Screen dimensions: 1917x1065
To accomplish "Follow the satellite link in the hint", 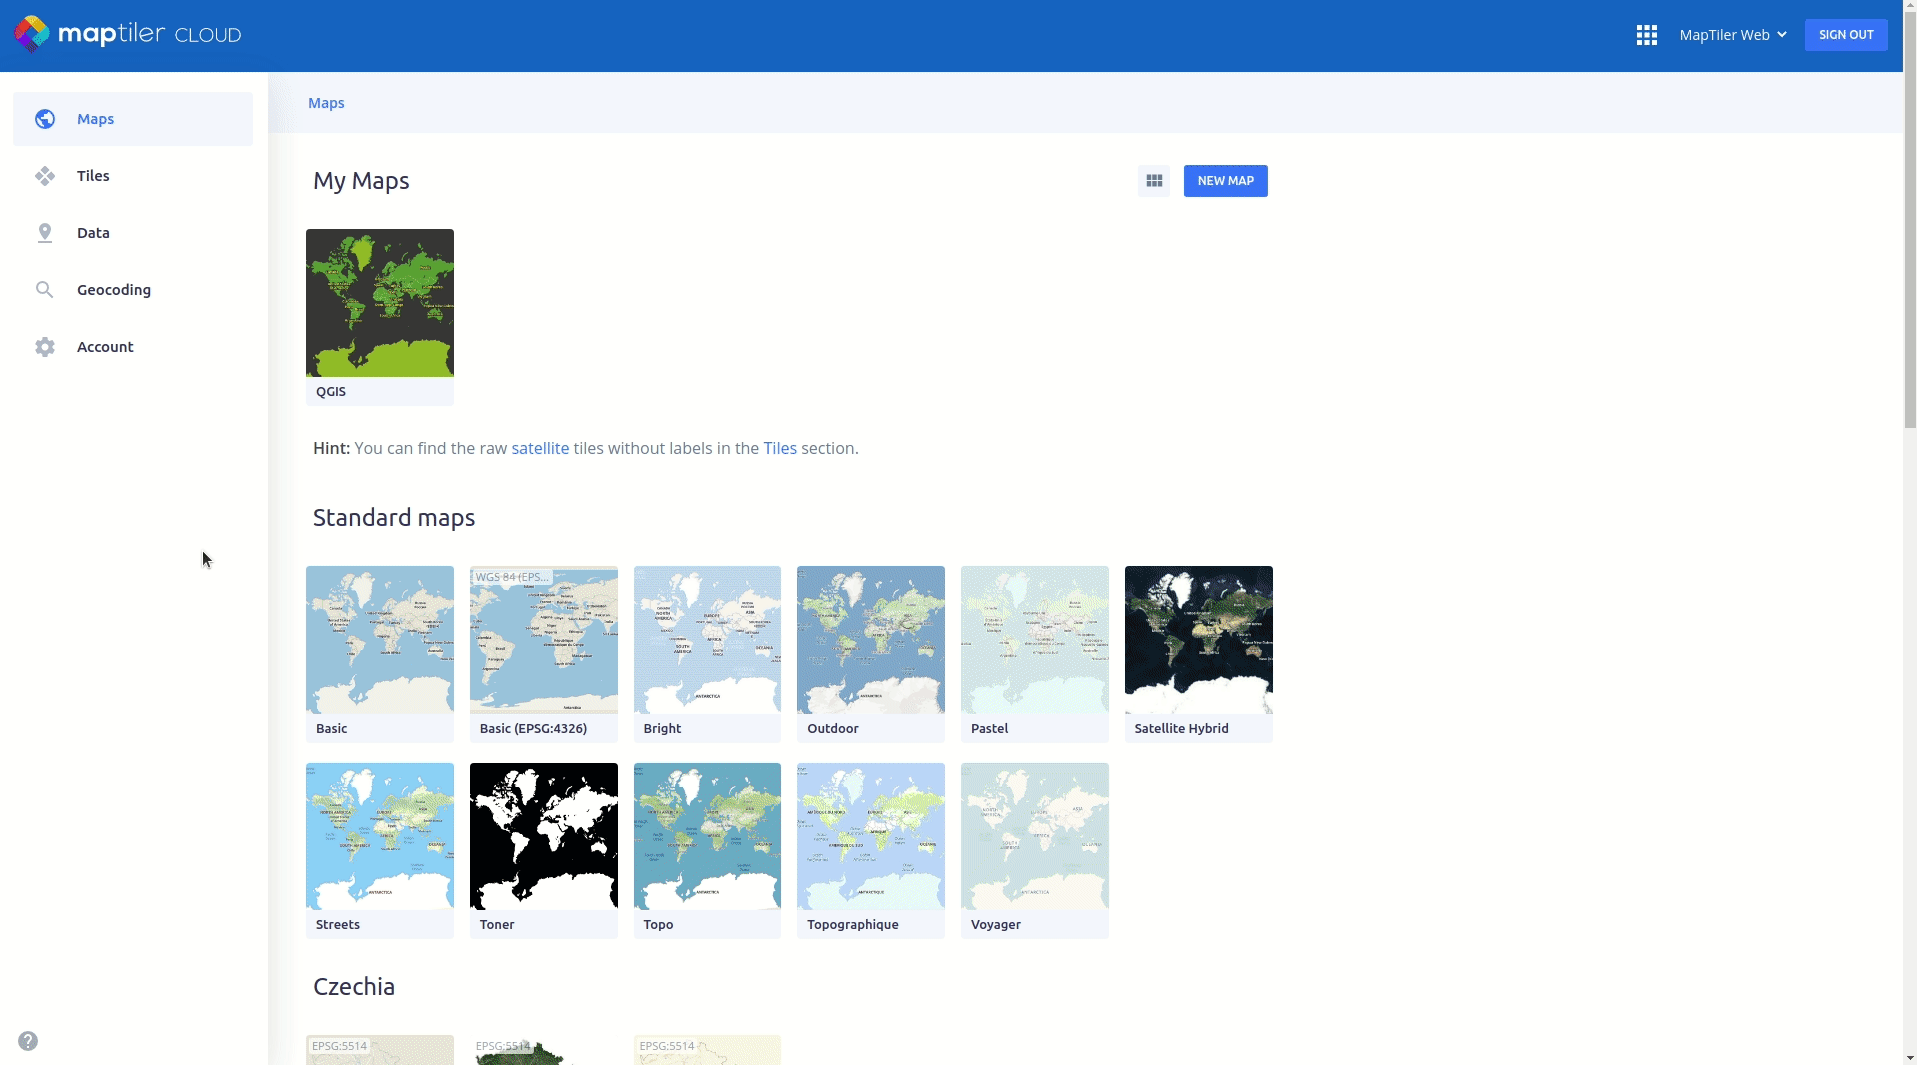I will pyautogui.click(x=540, y=448).
